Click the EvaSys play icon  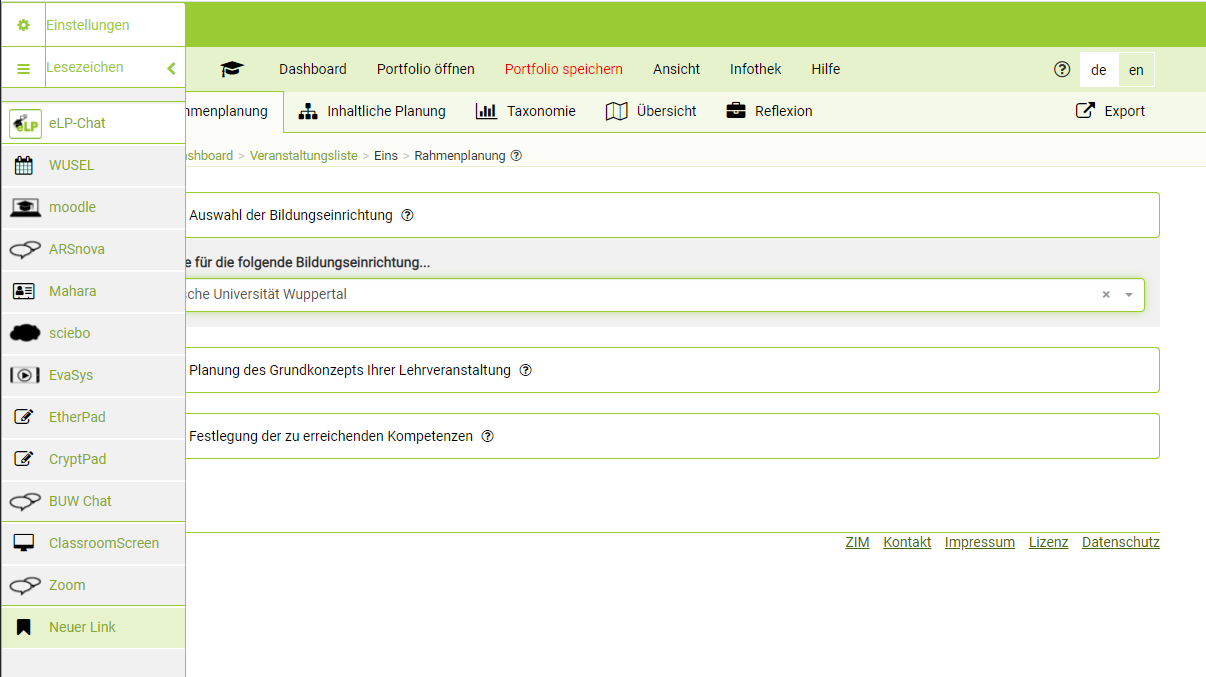point(25,376)
